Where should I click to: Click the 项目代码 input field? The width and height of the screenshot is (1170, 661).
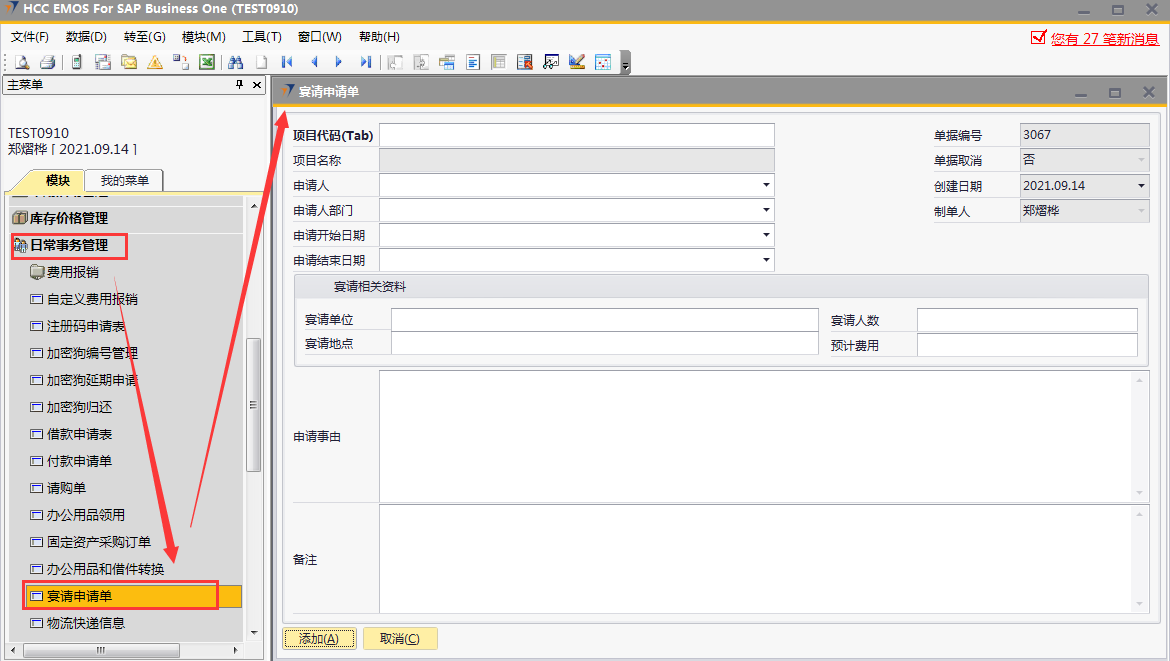click(576, 135)
